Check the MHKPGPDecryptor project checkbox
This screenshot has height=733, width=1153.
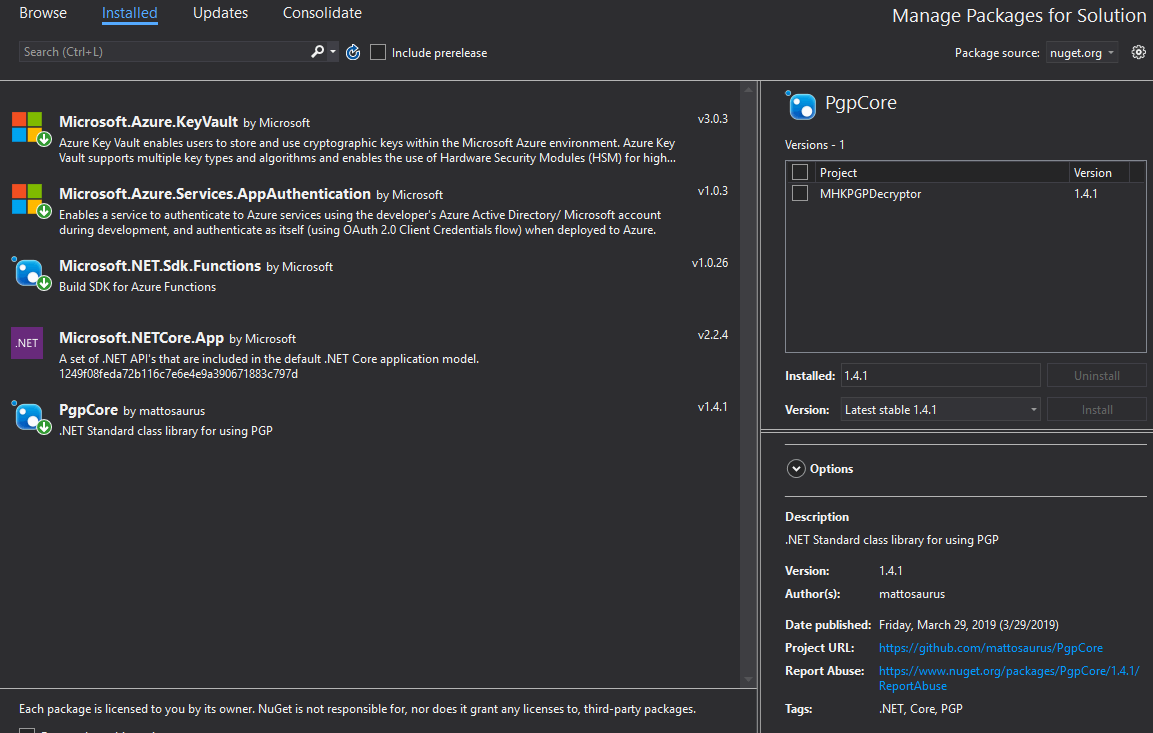(800, 194)
